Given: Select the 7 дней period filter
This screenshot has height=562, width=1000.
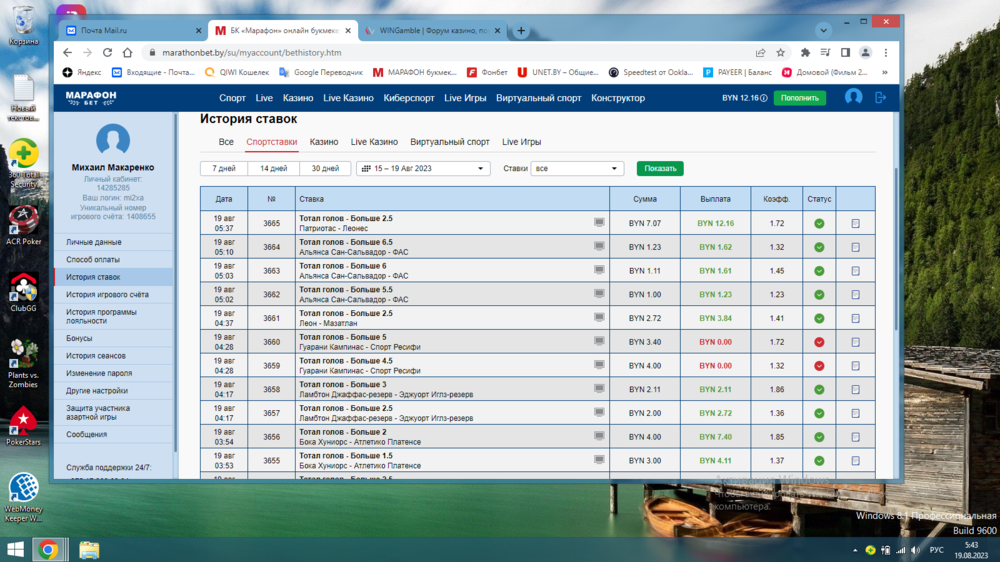Looking at the screenshot, I should click(x=224, y=169).
